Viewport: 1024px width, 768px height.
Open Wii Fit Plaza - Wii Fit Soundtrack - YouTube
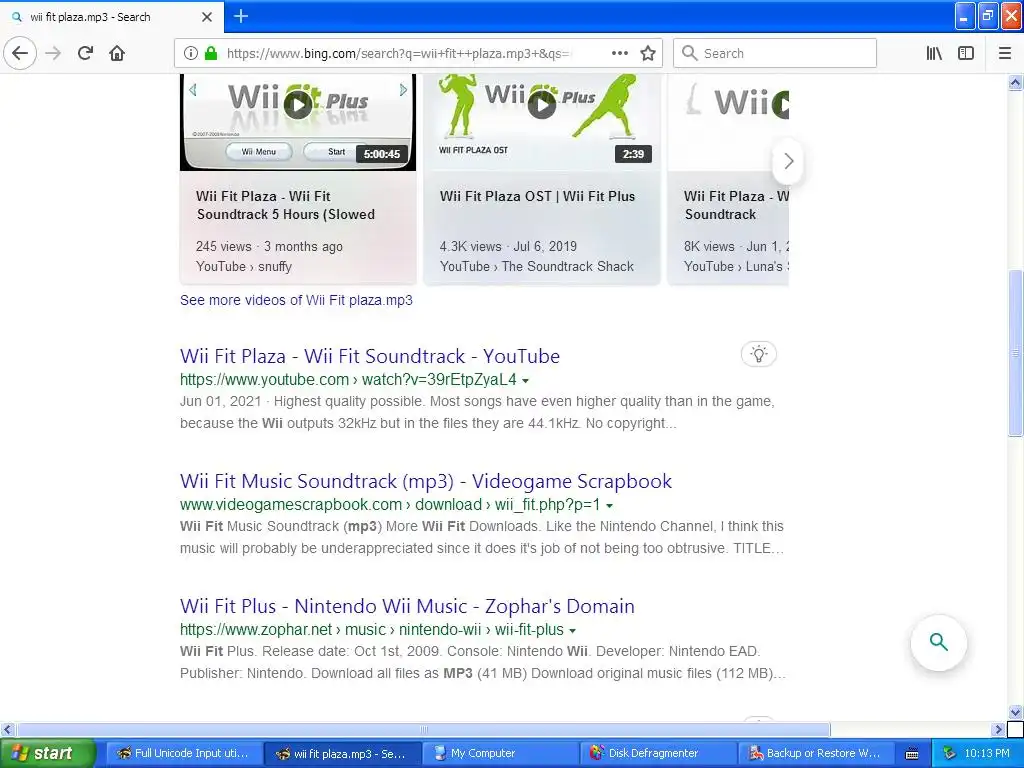point(370,356)
